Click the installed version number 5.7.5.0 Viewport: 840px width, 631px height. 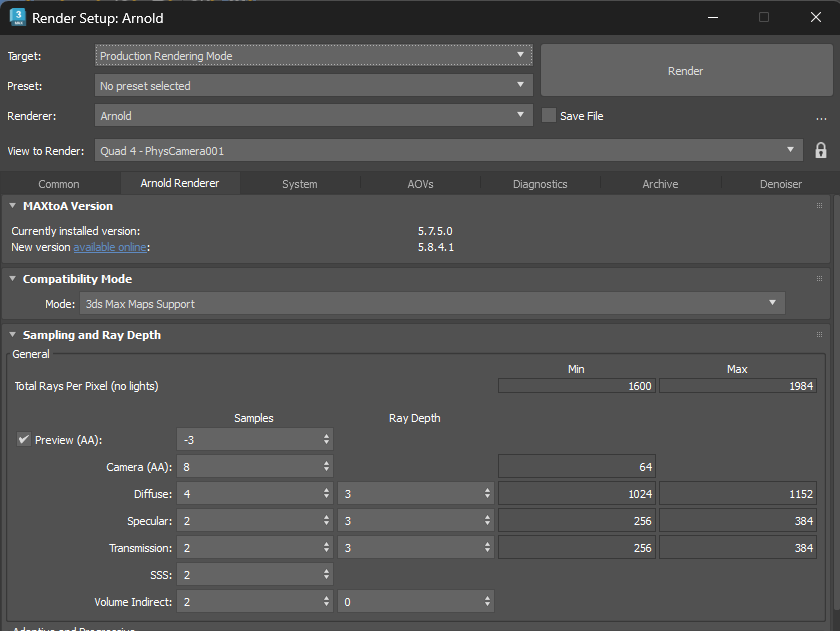[435, 231]
